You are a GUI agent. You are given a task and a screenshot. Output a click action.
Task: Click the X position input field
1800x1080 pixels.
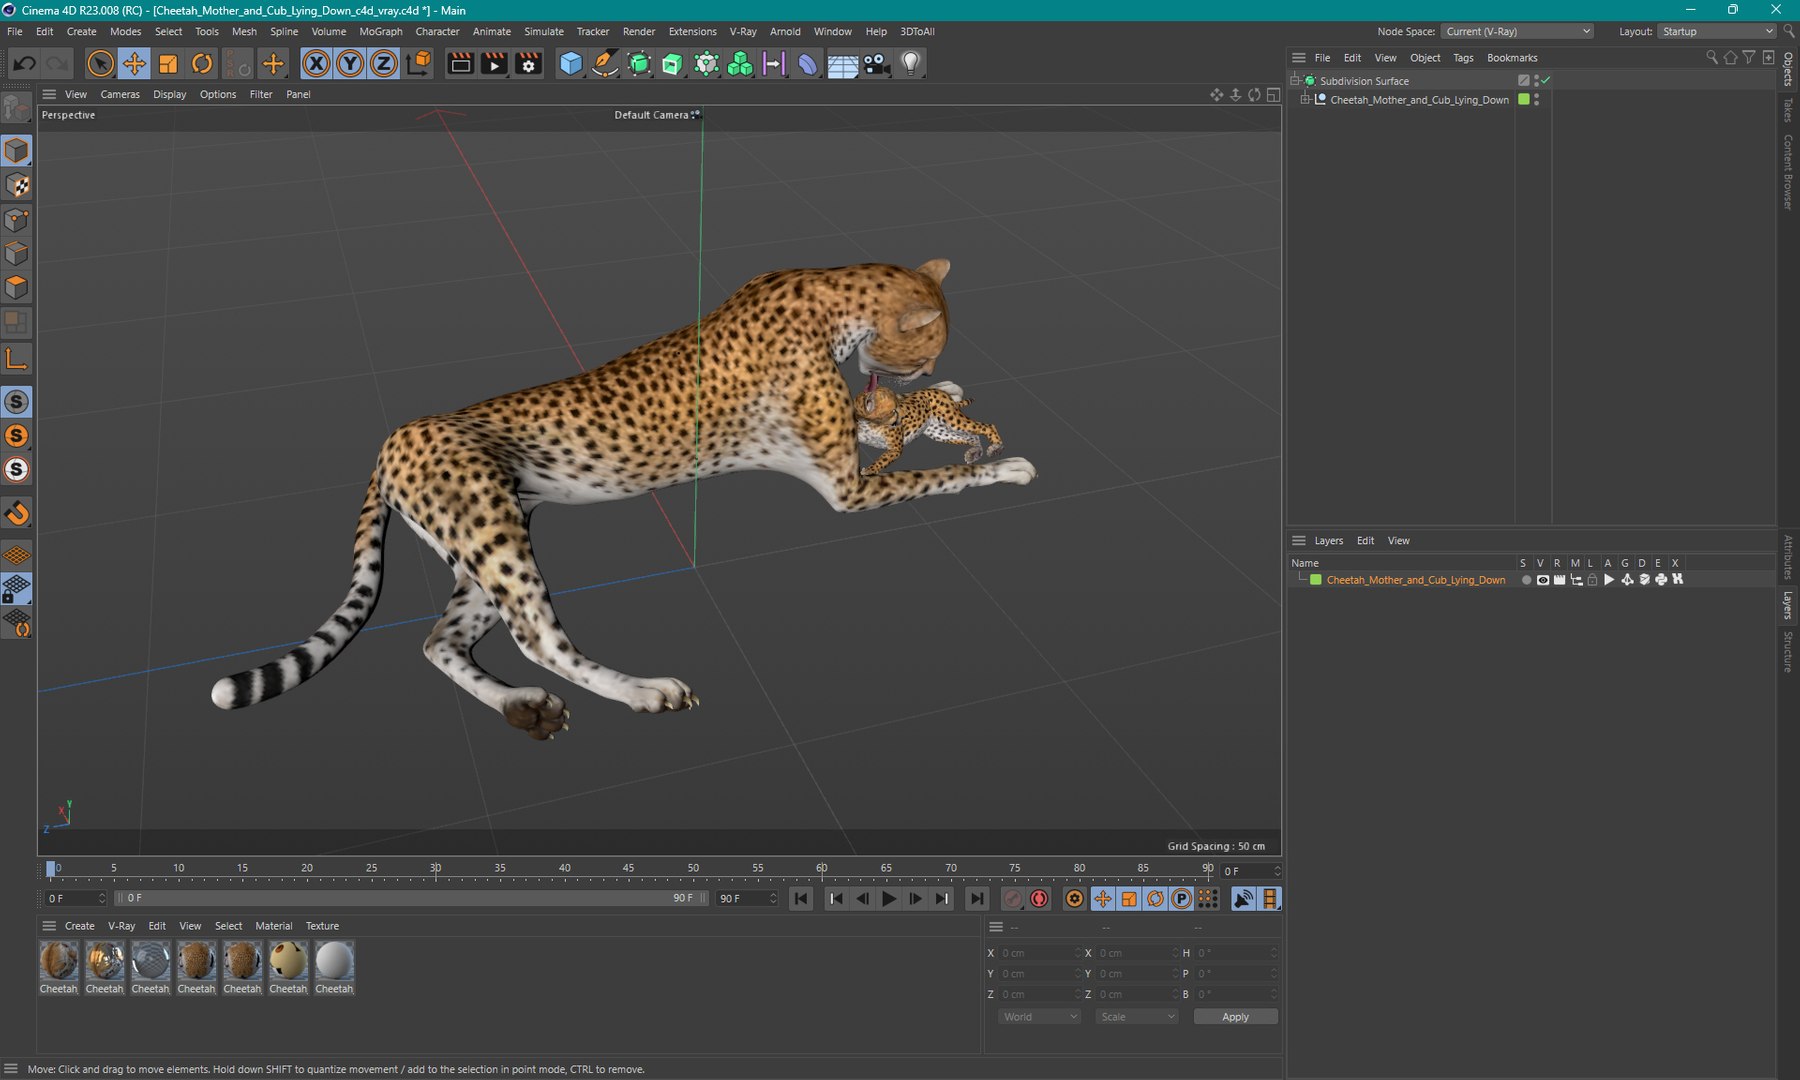click(x=1040, y=953)
